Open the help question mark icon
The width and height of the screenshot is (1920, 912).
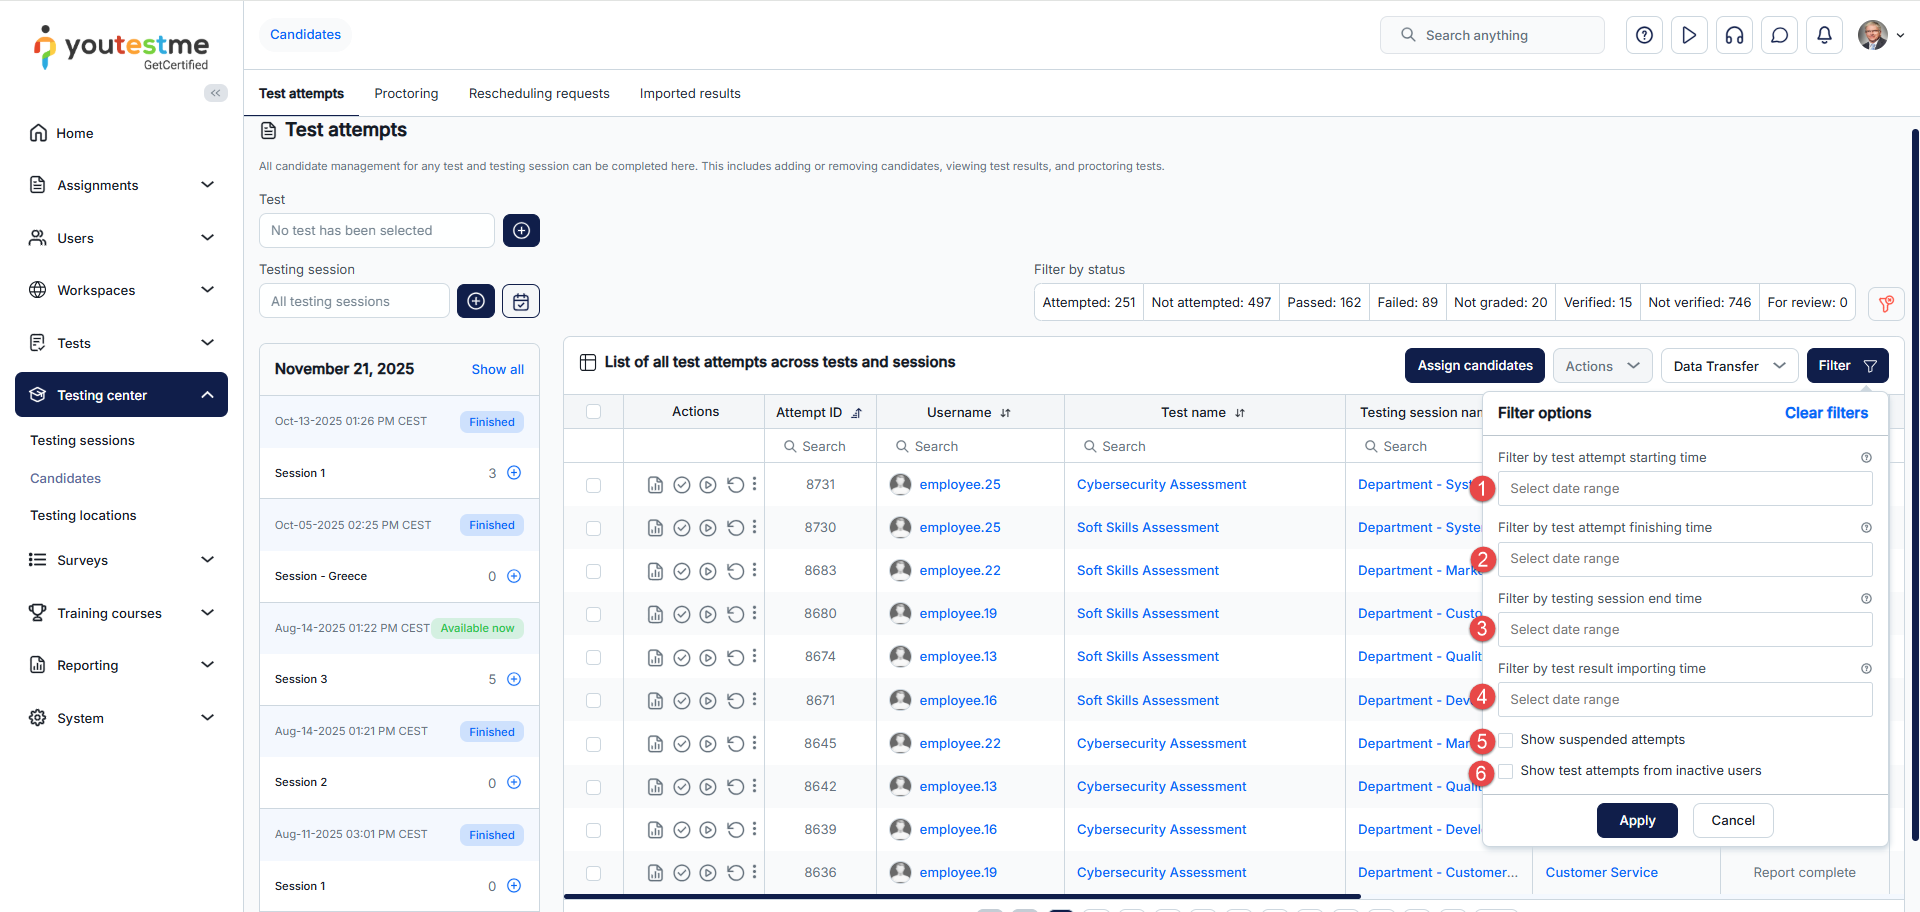tap(1644, 35)
